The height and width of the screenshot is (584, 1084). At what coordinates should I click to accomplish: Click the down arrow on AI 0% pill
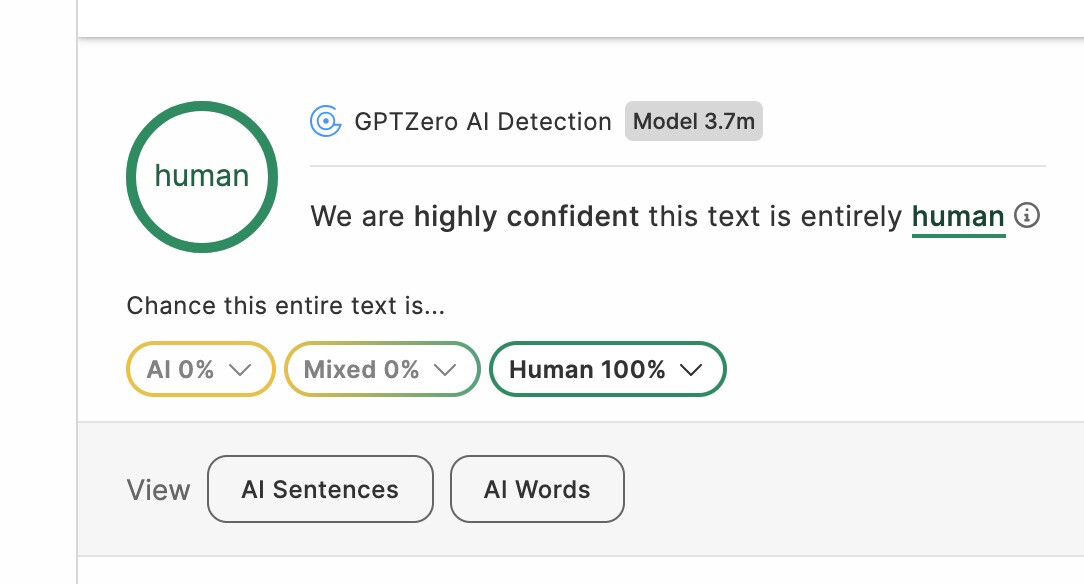[240, 369]
